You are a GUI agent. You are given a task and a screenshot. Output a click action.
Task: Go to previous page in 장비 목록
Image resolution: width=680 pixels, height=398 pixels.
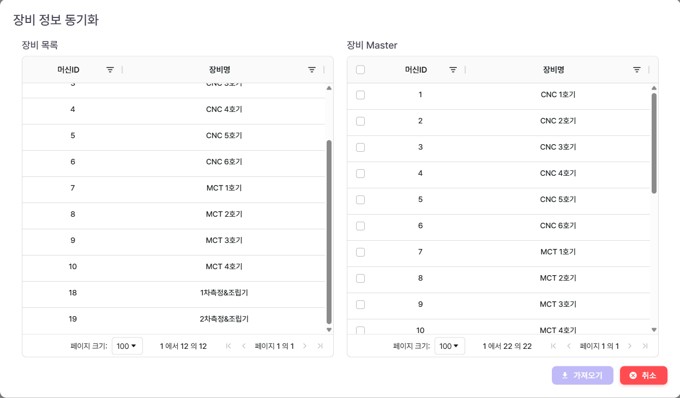(x=244, y=346)
